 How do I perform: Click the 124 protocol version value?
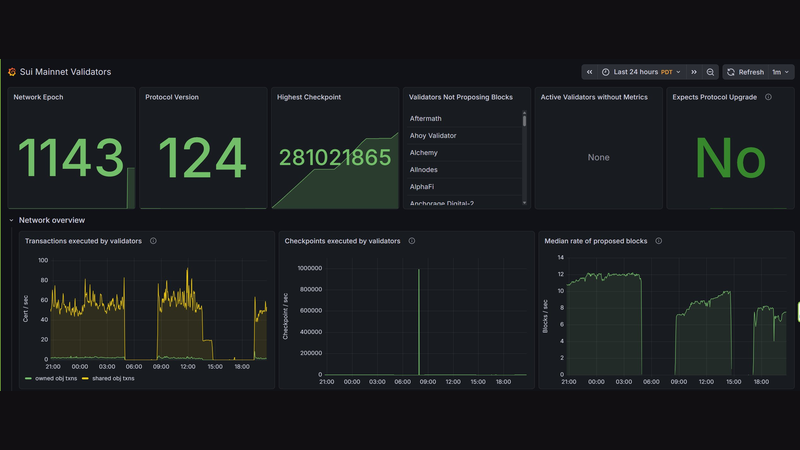(202, 158)
